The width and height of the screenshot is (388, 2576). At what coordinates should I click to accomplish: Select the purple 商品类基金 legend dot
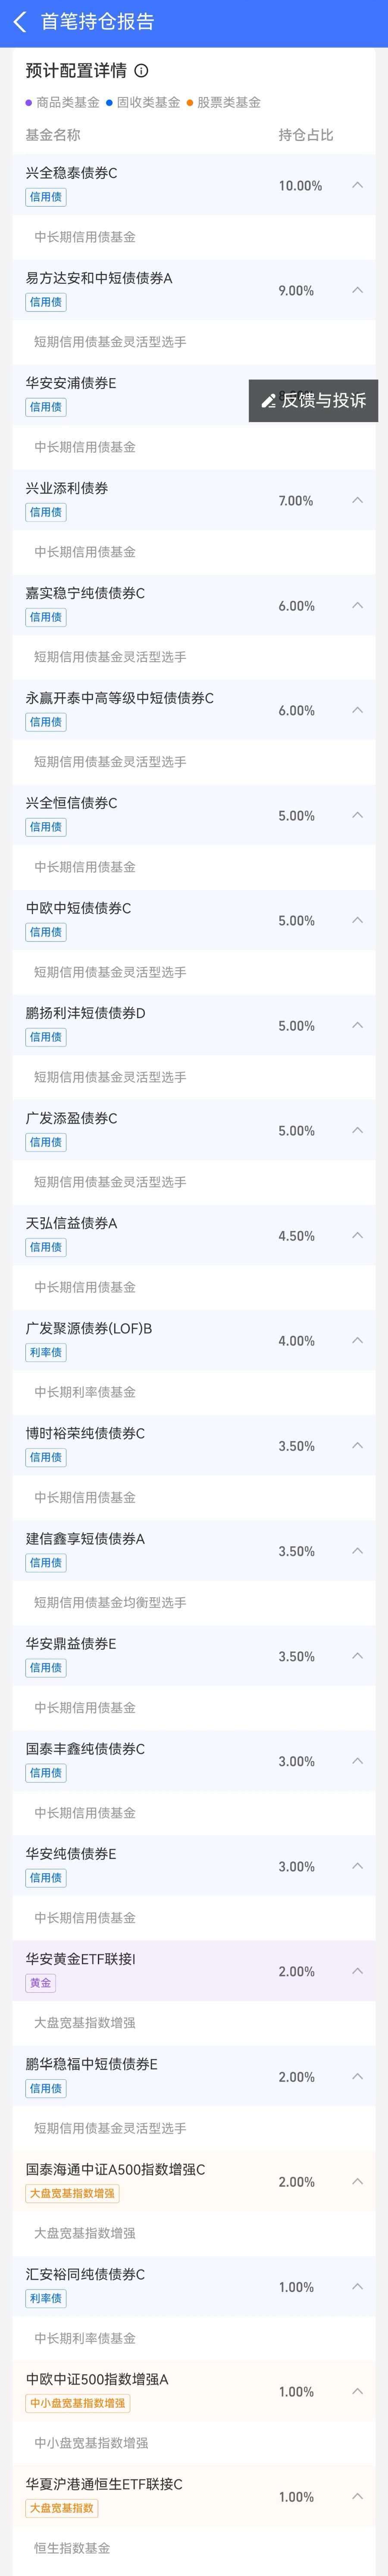click(x=29, y=102)
